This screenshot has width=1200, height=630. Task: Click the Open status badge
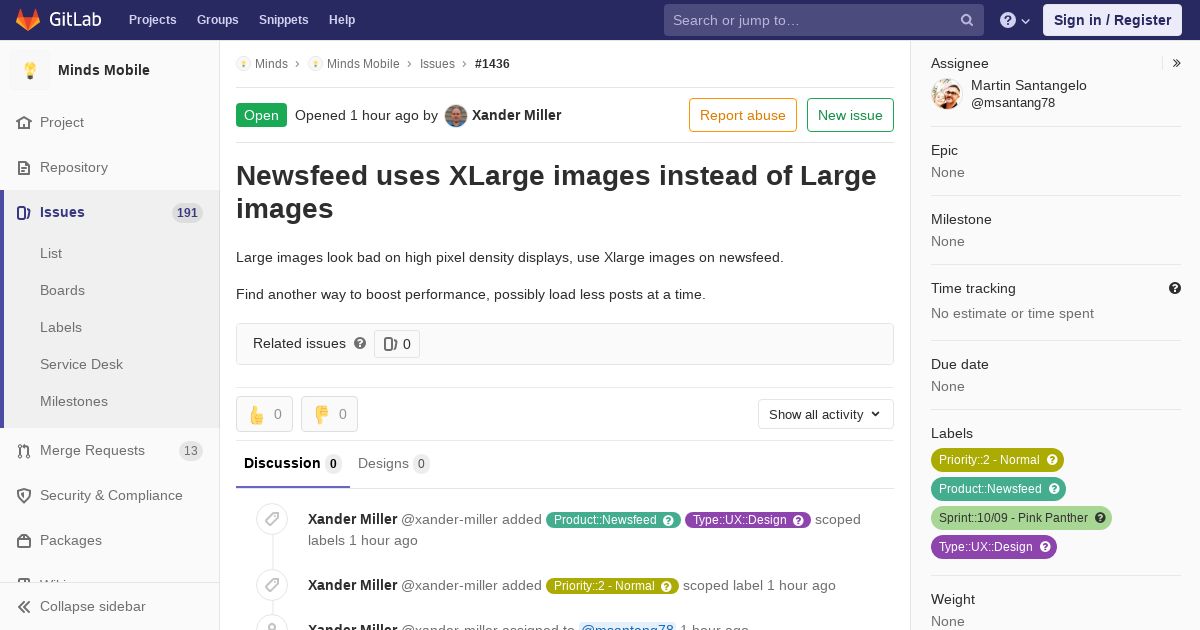tap(261, 115)
